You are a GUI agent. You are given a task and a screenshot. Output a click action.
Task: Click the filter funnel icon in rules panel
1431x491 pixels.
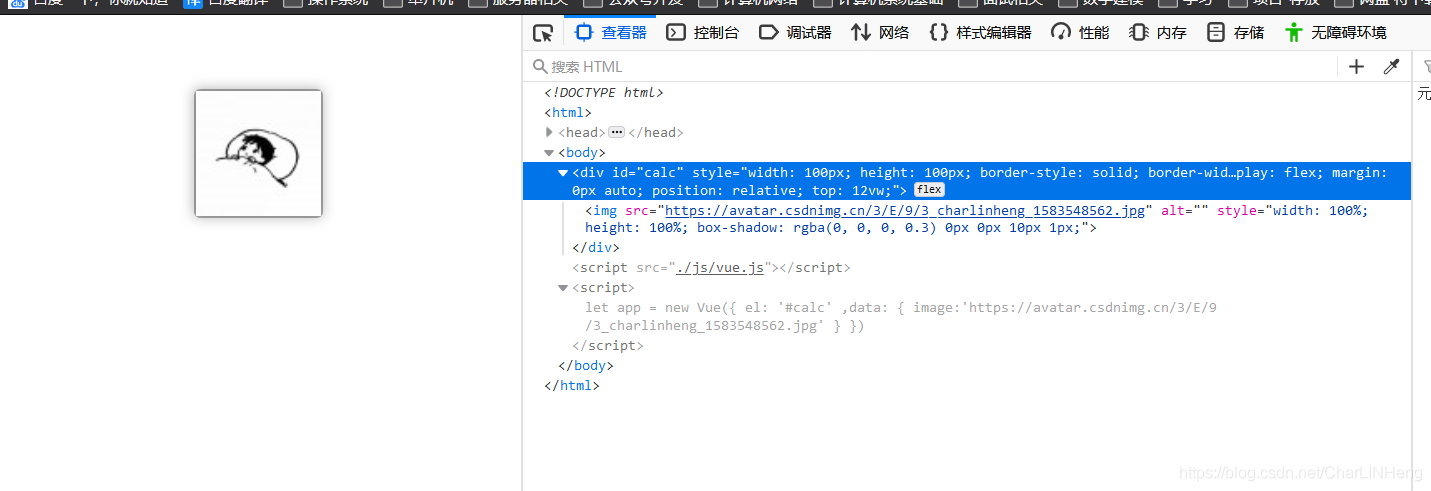[x=1426, y=67]
